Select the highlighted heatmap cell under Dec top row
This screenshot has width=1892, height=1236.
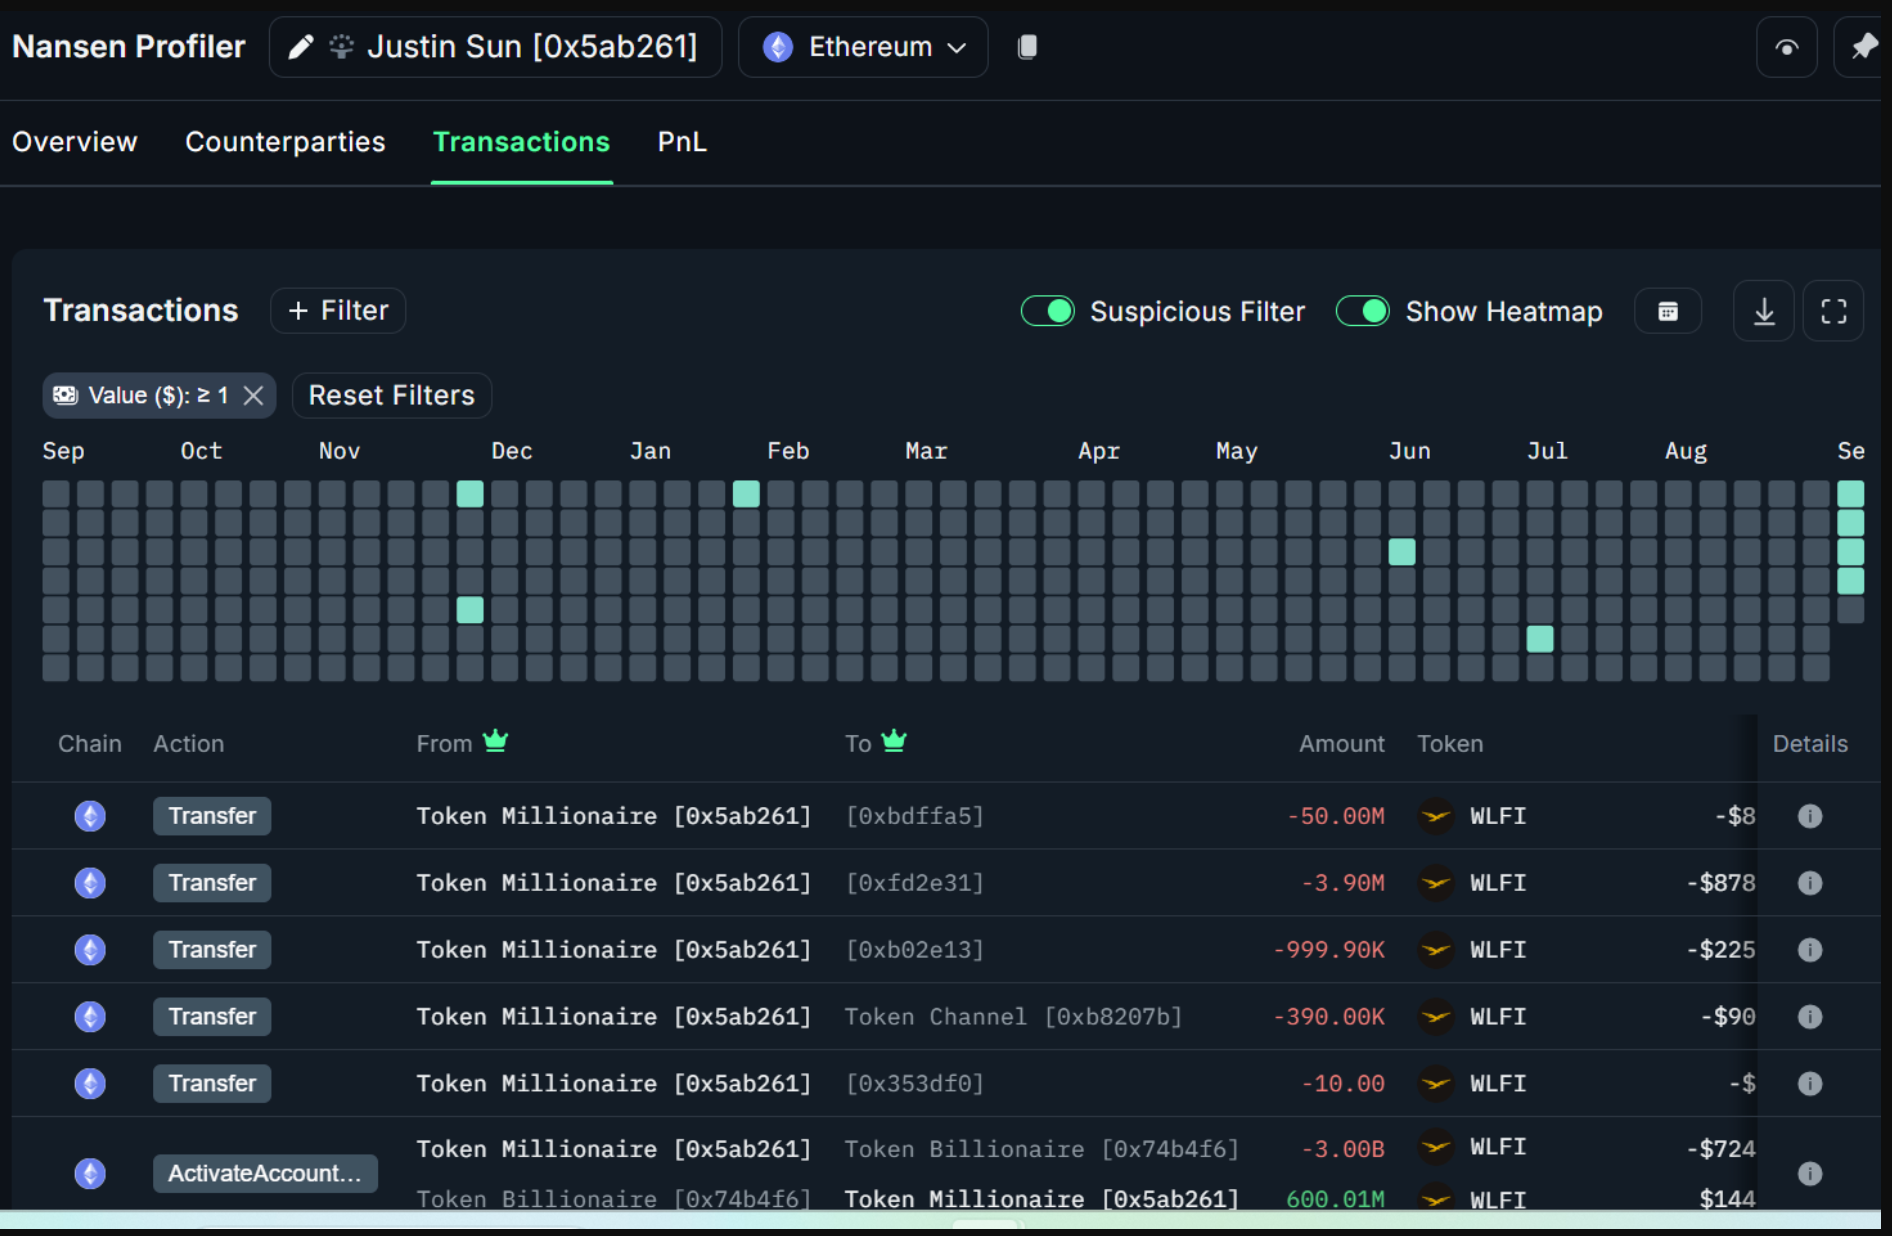[x=470, y=494]
